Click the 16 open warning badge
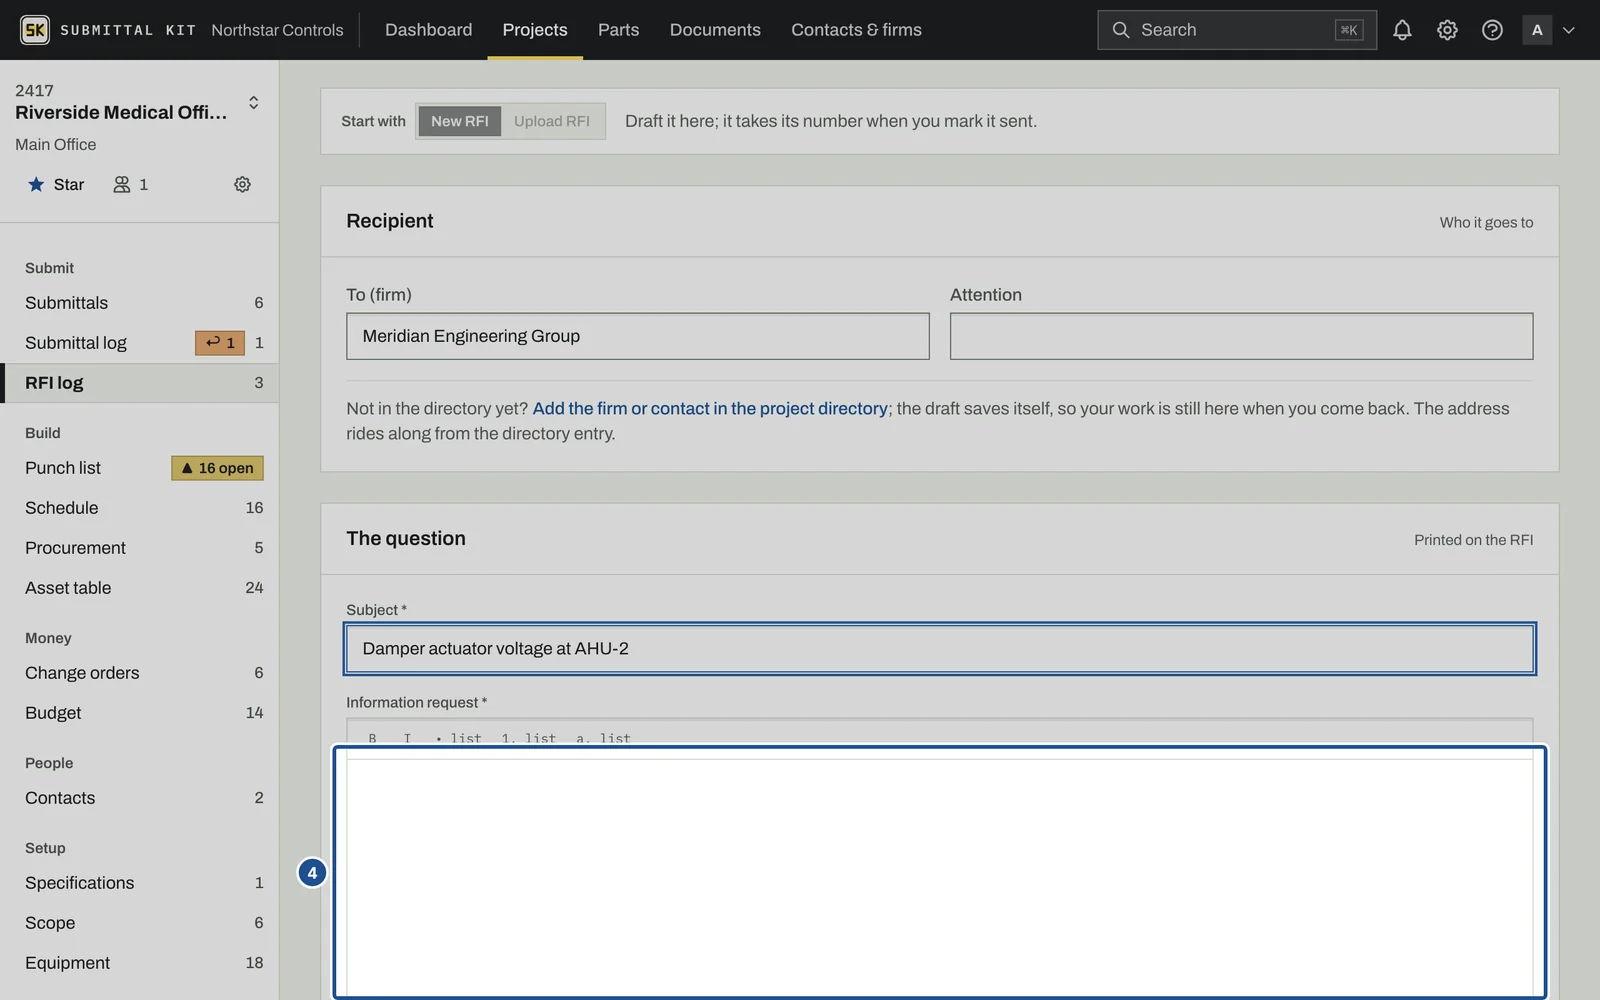The image size is (1600, 1000). click(x=218, y=468)
